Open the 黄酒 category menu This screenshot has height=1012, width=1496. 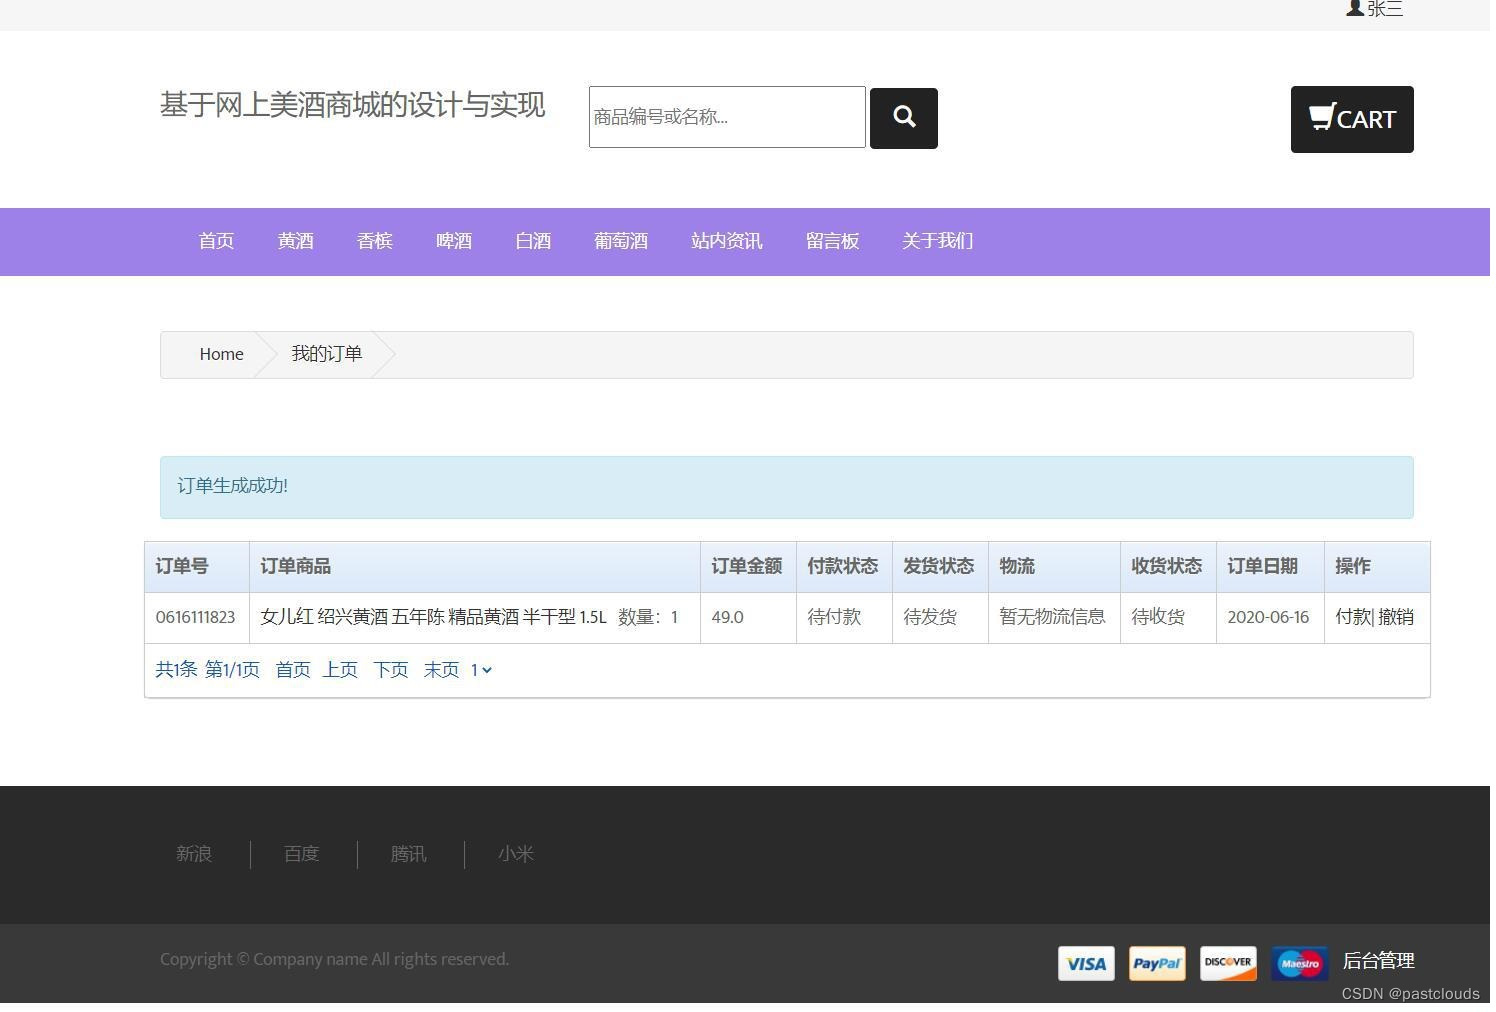(295, 241)
